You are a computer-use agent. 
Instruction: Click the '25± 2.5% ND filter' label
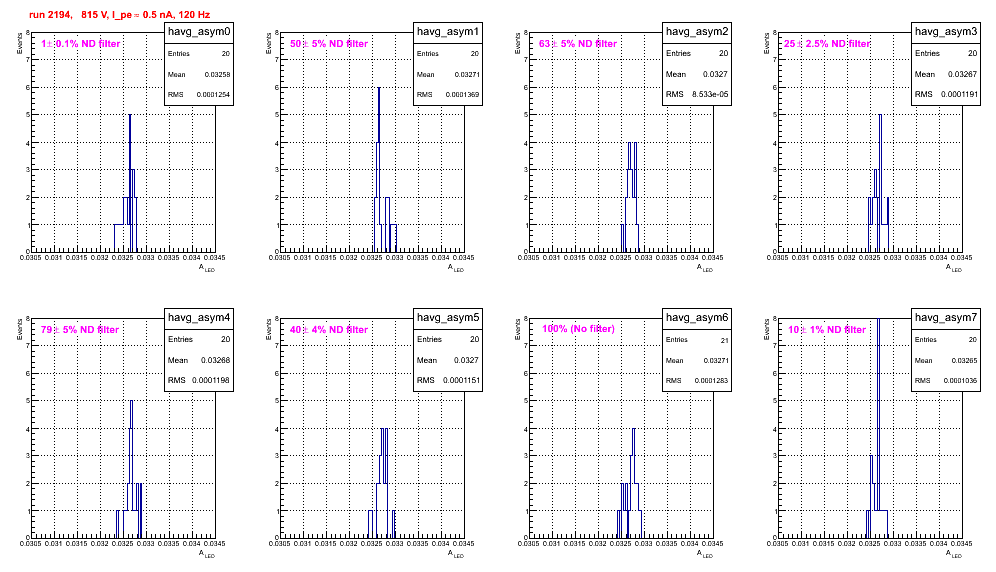[x=827, y=44]
